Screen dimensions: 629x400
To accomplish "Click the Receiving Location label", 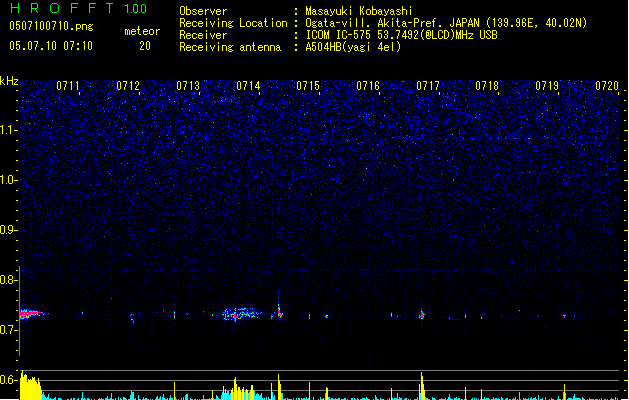I will 233,23.
